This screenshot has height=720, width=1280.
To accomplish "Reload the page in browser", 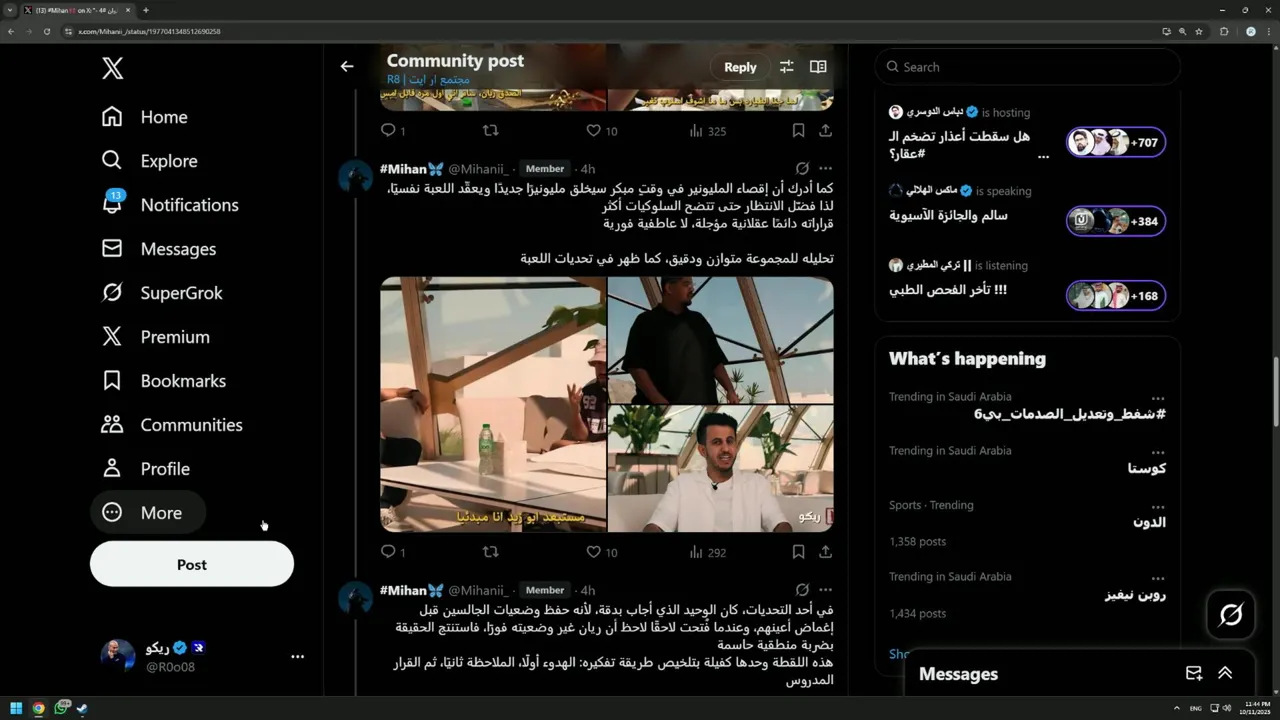I will click(46, 31).
